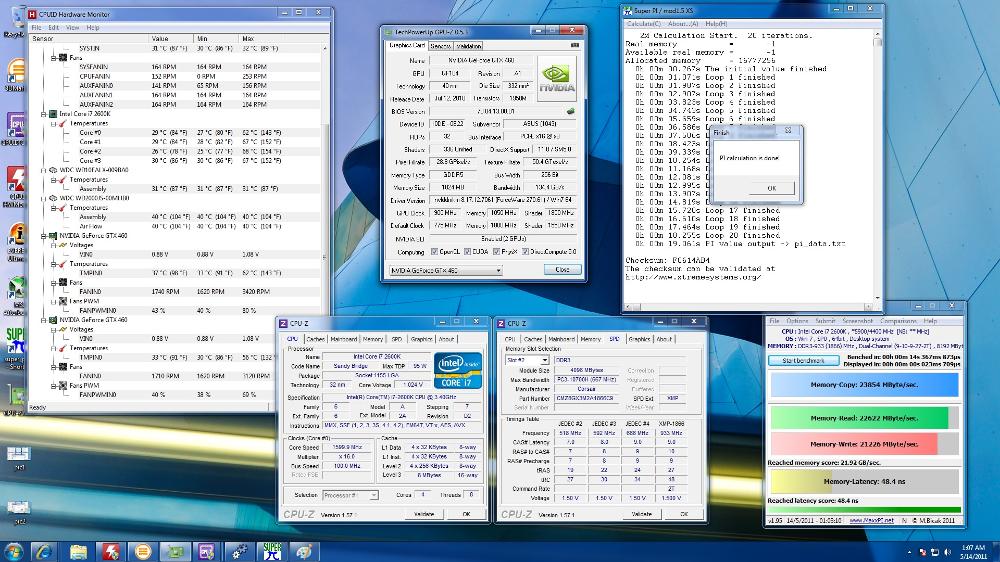Viewport: 1000px width, 562px height.
Task: Click the Super PI output vertical scrollbar
Action: [x=878, y=166]
